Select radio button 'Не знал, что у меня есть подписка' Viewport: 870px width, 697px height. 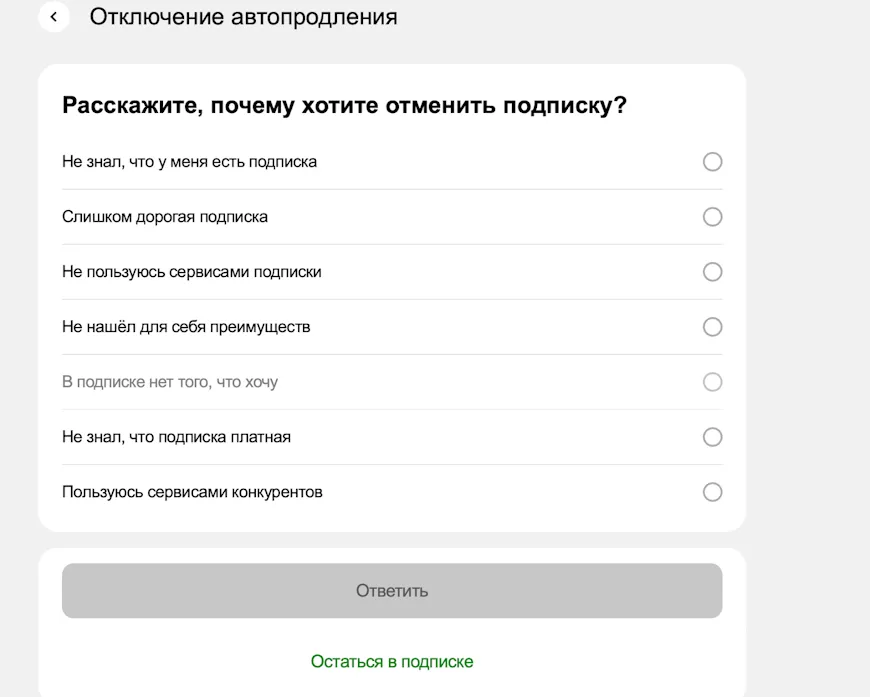pyautogui.click(x=712, y=162)
